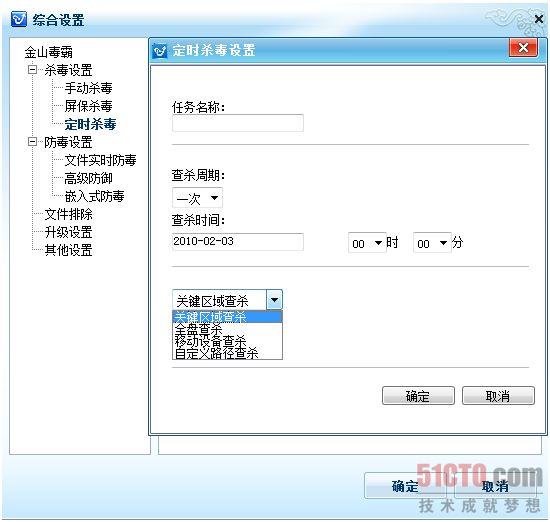Cancel with 取消 in 定时杀毒设置 dialog
The width and height of the screenshot is (550, 522).
click(x=498, y=396)
